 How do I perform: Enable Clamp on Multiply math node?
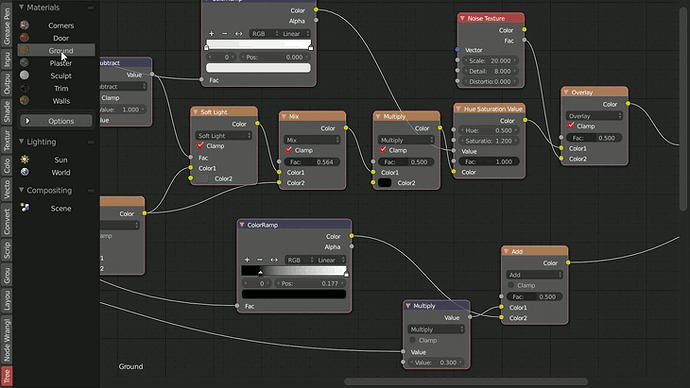coord(412,340)
